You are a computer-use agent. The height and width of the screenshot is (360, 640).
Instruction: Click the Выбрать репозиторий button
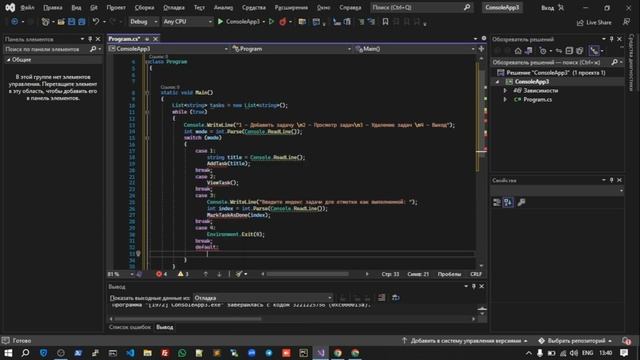click(576, 340)
